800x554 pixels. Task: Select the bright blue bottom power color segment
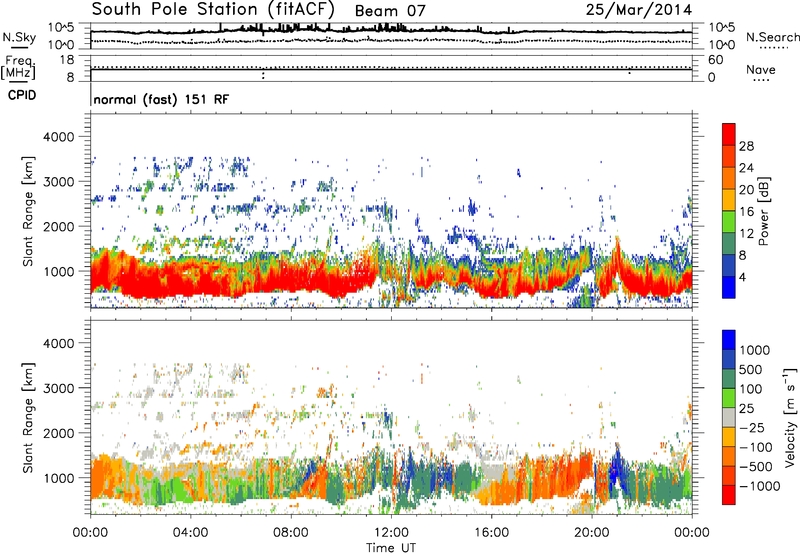729,287
